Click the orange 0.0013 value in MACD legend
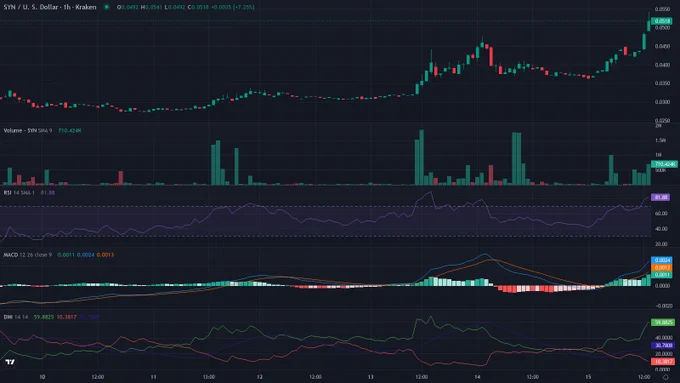Screen dimensions: 680x383 pyautogui.click(x=105, y=255)
